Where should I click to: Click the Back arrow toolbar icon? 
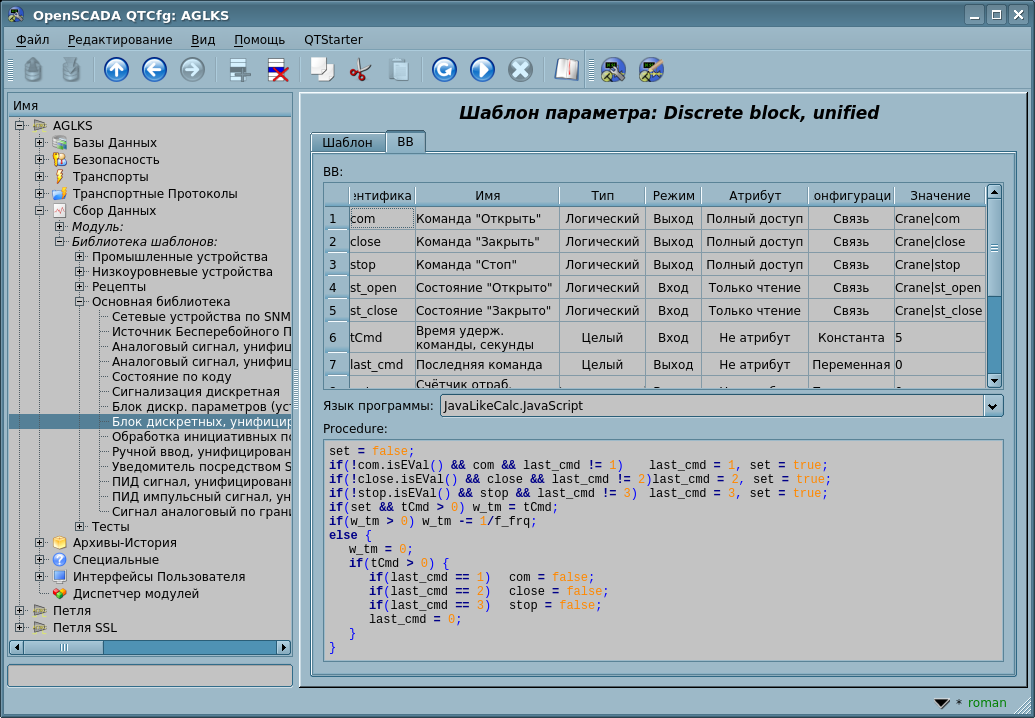point(154,70)
